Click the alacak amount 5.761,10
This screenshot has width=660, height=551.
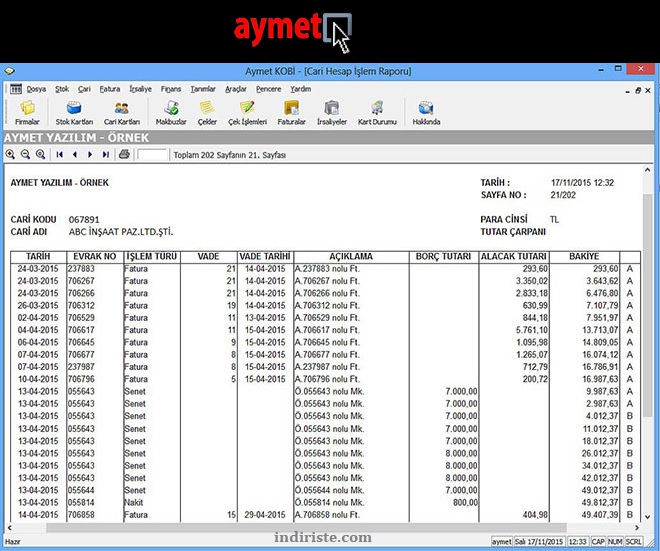pyautogui.click(x=532, y=330)
